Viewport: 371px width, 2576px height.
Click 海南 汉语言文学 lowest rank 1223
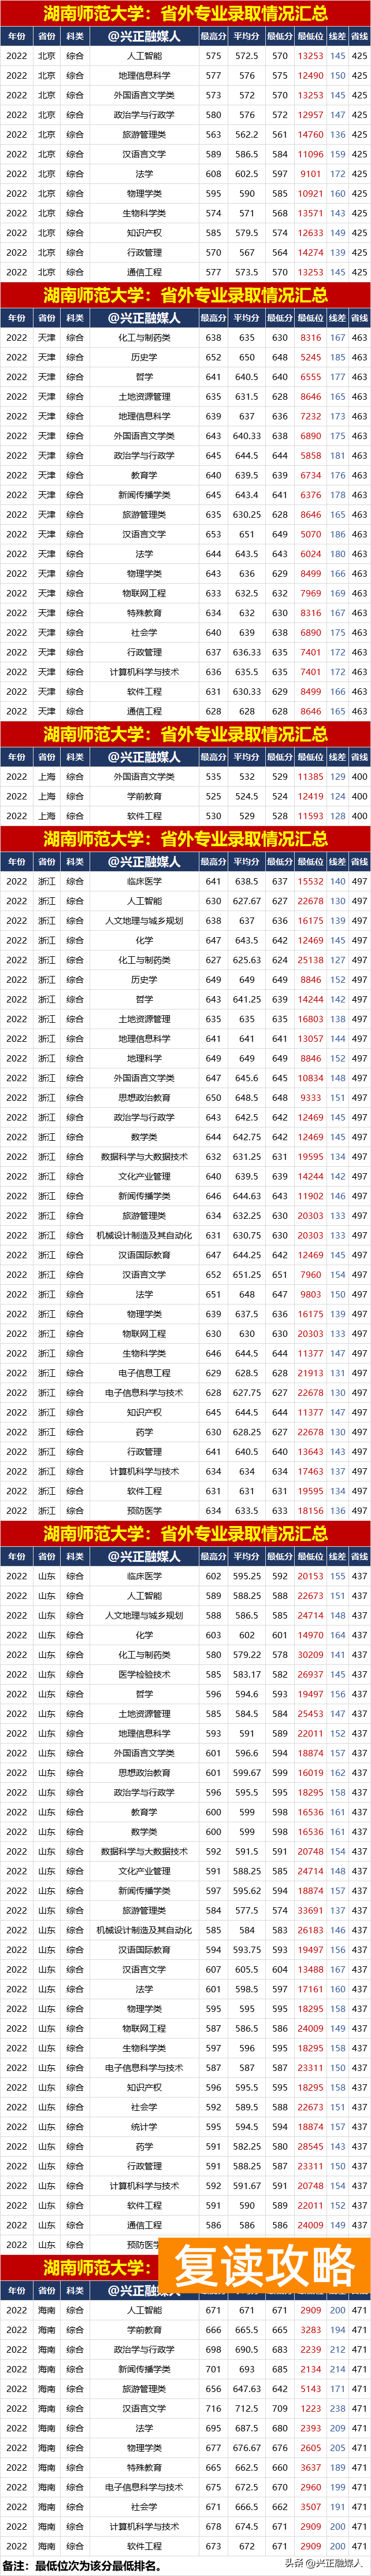click(x=311, y=2409)
